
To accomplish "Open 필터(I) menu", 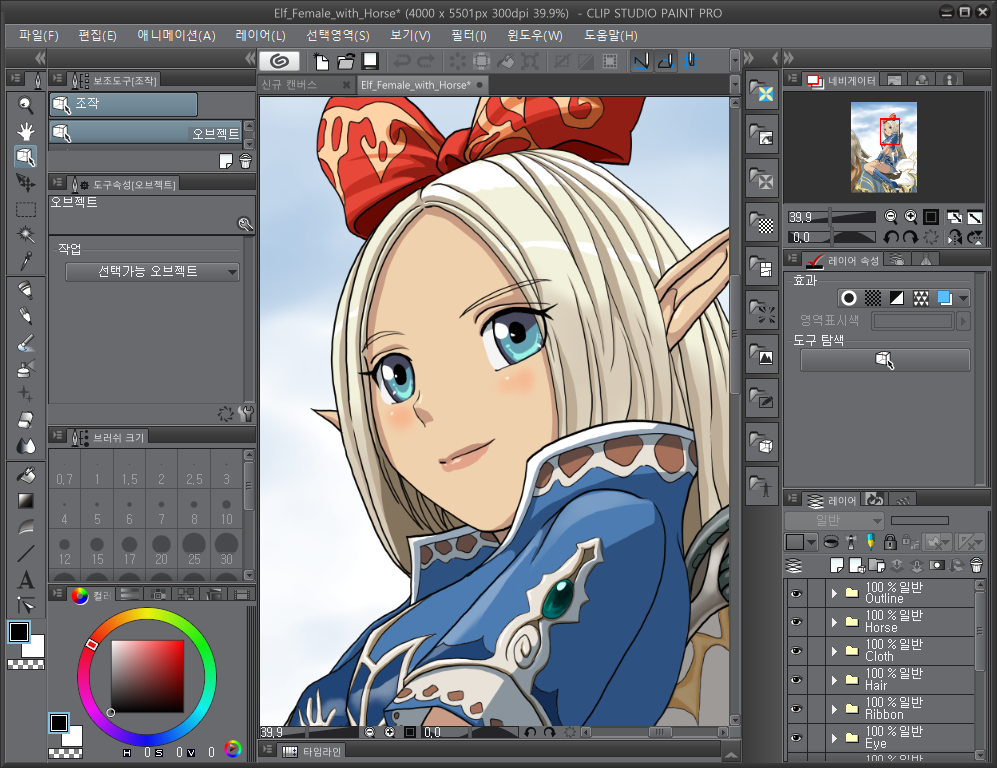I will click(x=469, y=36).
